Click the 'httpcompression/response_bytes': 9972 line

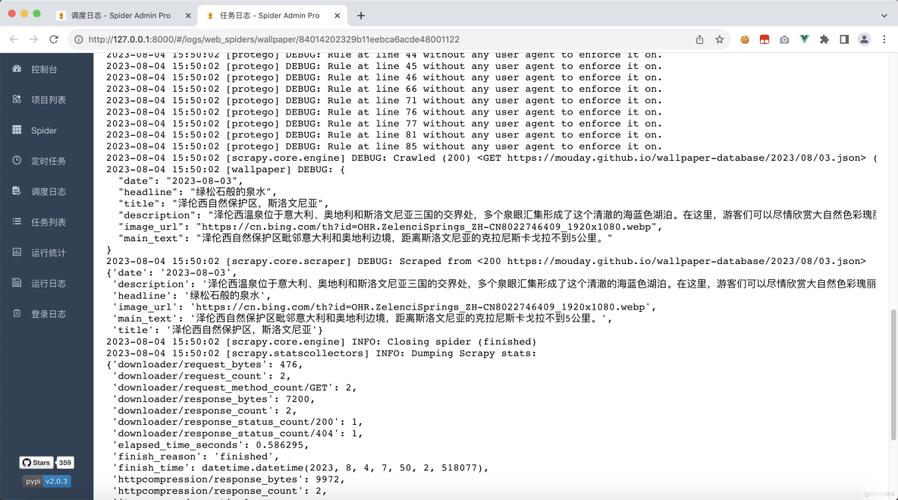(x=229, y=479)
